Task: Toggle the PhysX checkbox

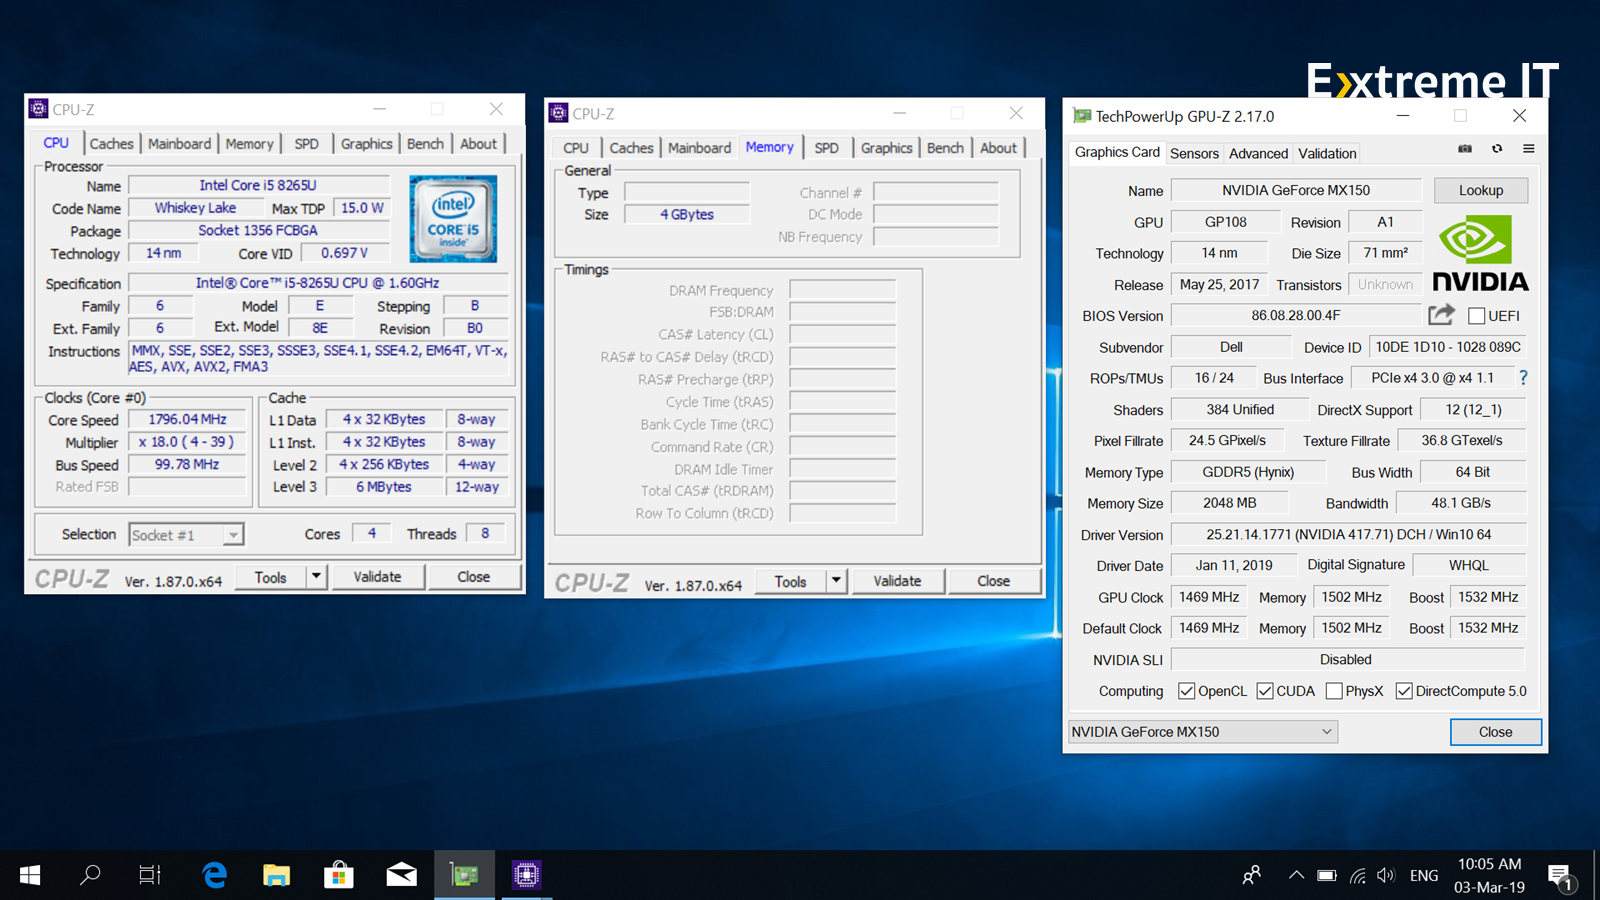Action: (1334, 691)
